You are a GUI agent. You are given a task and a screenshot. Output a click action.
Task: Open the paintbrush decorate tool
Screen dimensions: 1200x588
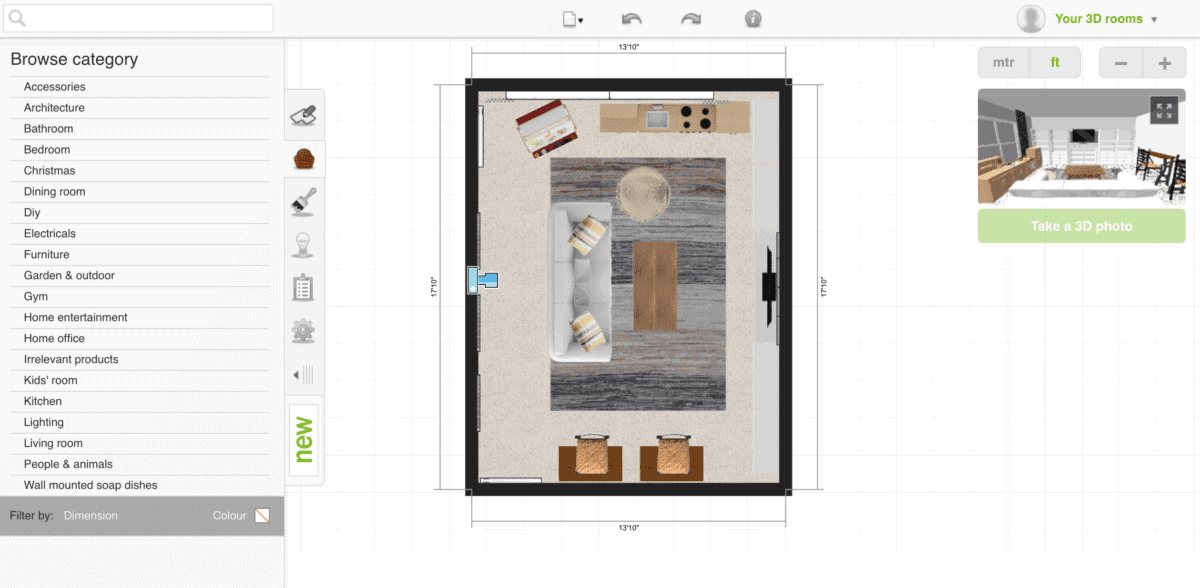304,202
